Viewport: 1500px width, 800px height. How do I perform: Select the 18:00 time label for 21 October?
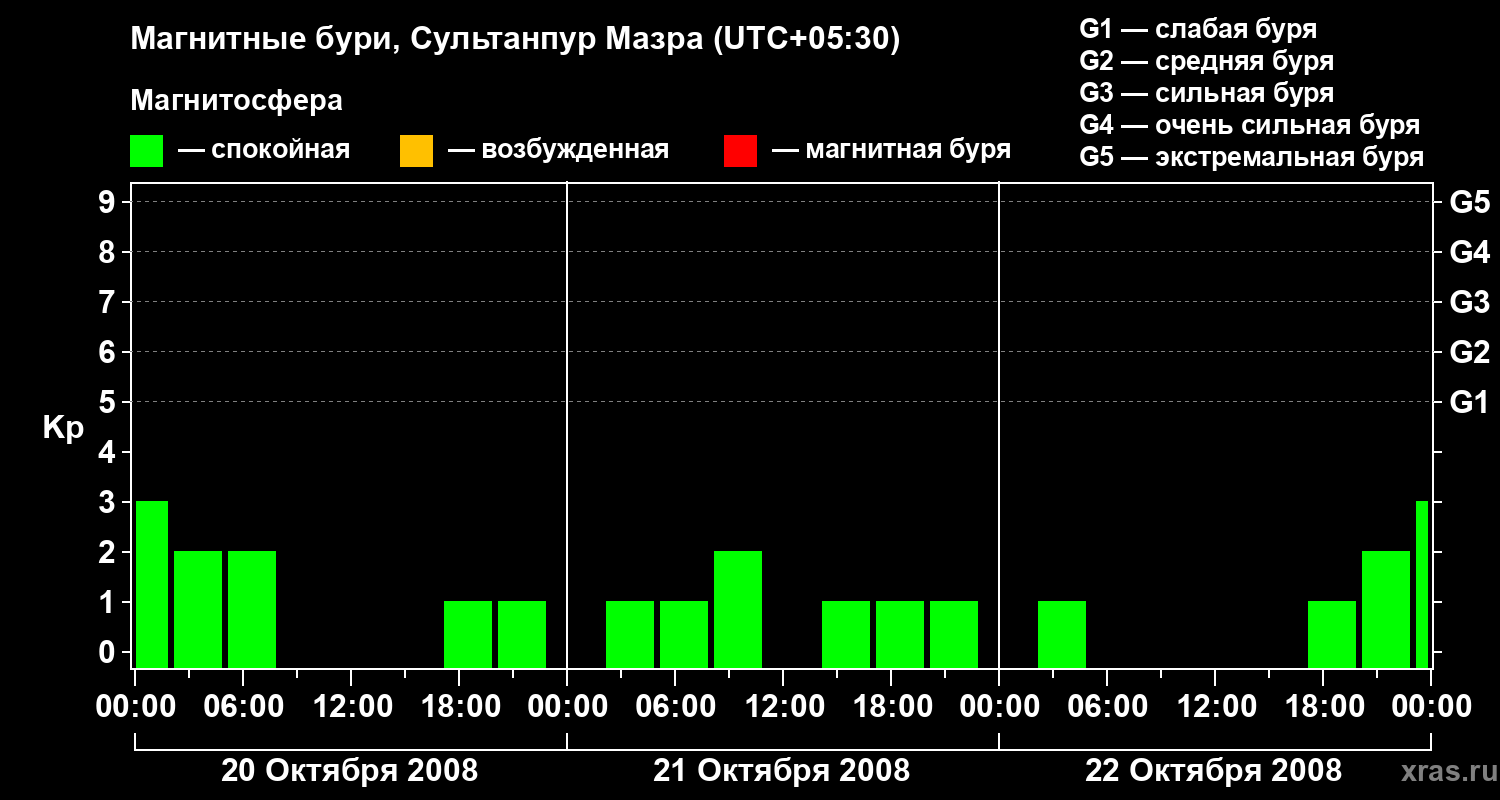click(x=891, y=707)
